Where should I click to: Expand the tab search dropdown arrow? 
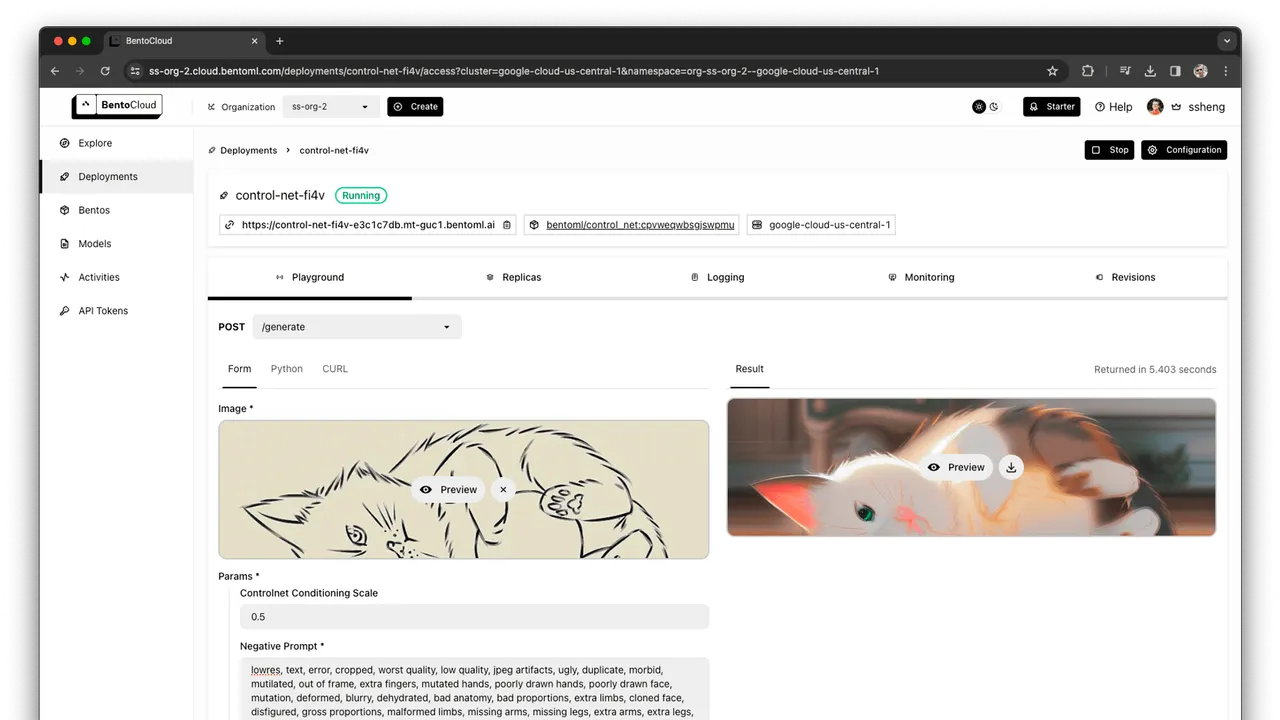pyautogui.click(x=1226, y=41)
